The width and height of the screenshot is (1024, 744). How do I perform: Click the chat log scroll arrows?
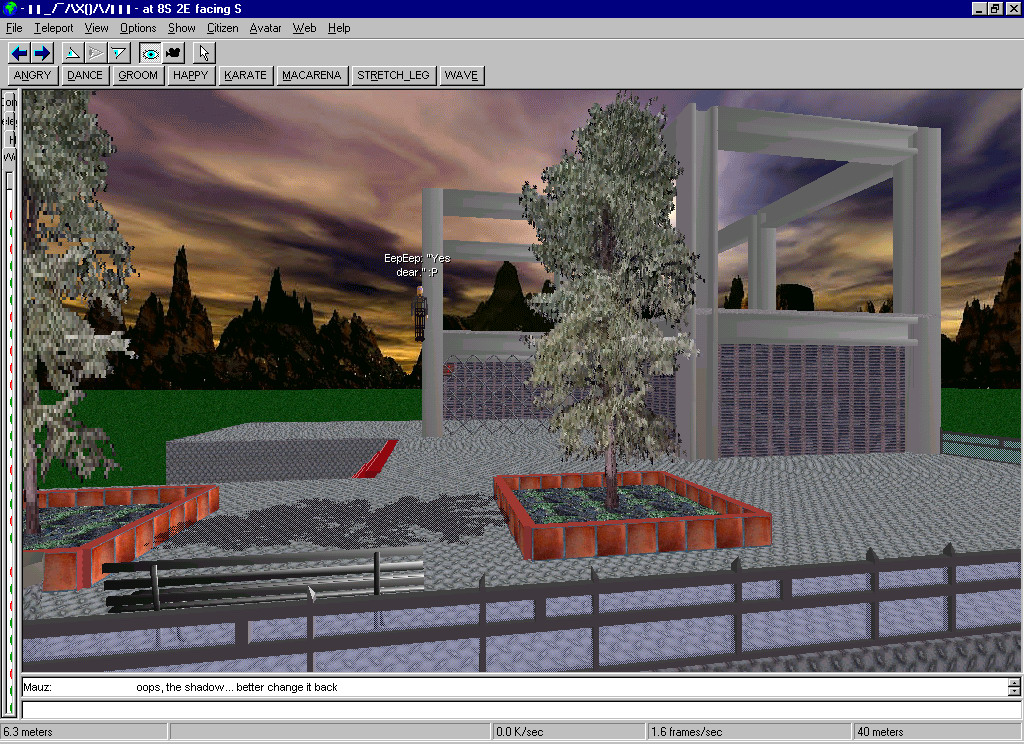pos(1014,688)
